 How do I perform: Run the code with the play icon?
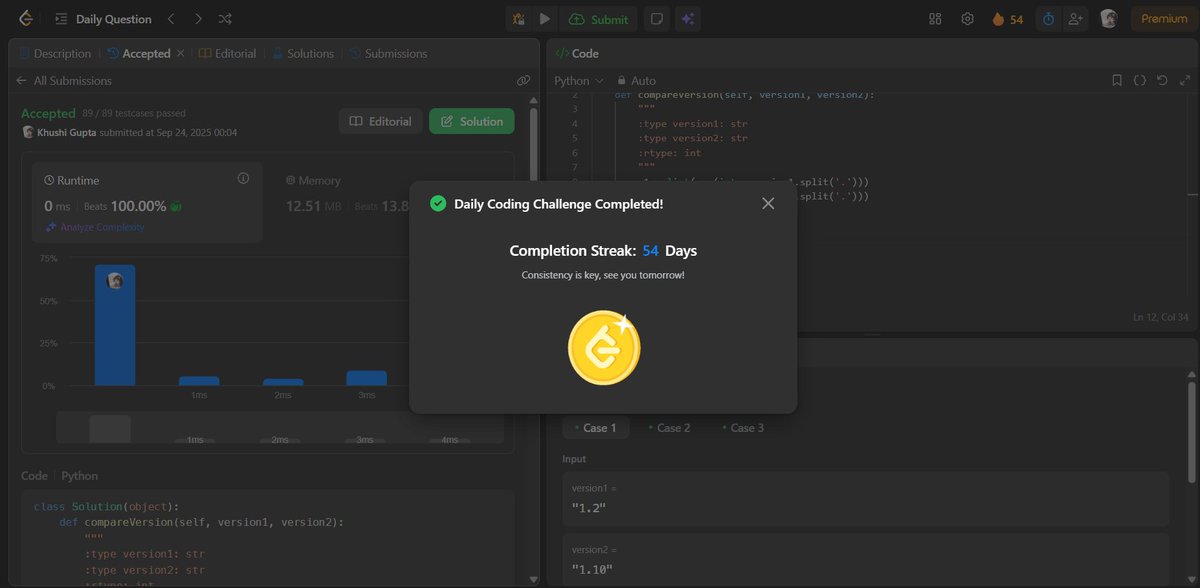pyautogui.click(x=545, y=19)
